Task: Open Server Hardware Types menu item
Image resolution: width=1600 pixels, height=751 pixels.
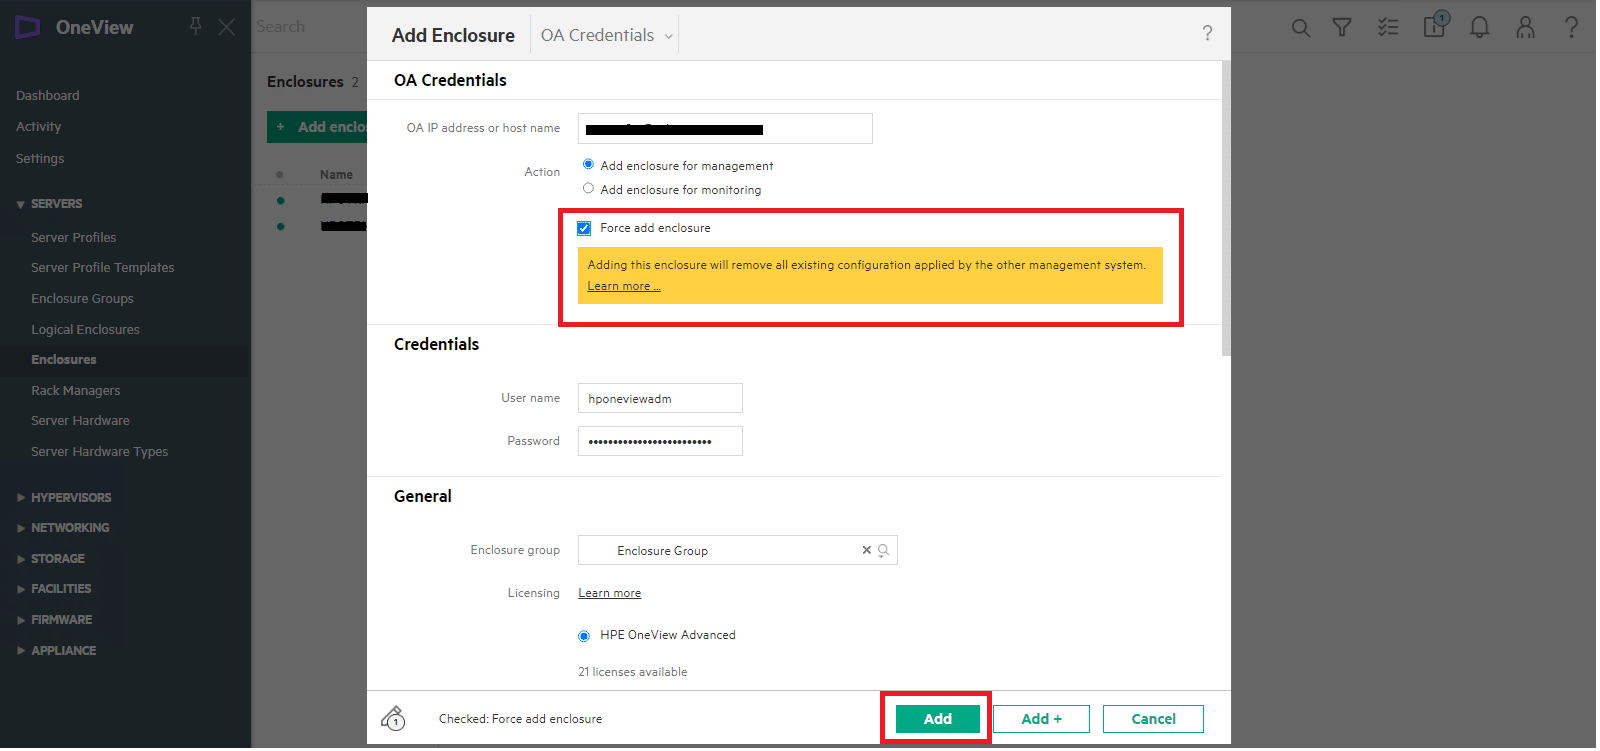Action: (99, 452)
